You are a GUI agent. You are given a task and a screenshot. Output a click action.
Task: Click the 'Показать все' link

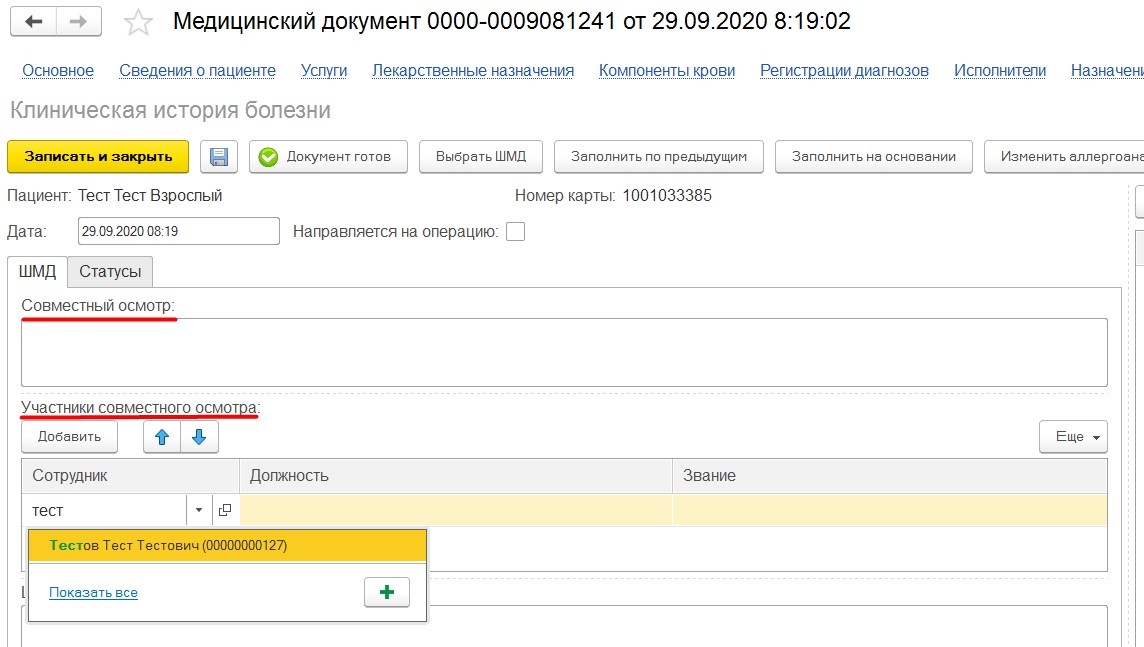93,593
